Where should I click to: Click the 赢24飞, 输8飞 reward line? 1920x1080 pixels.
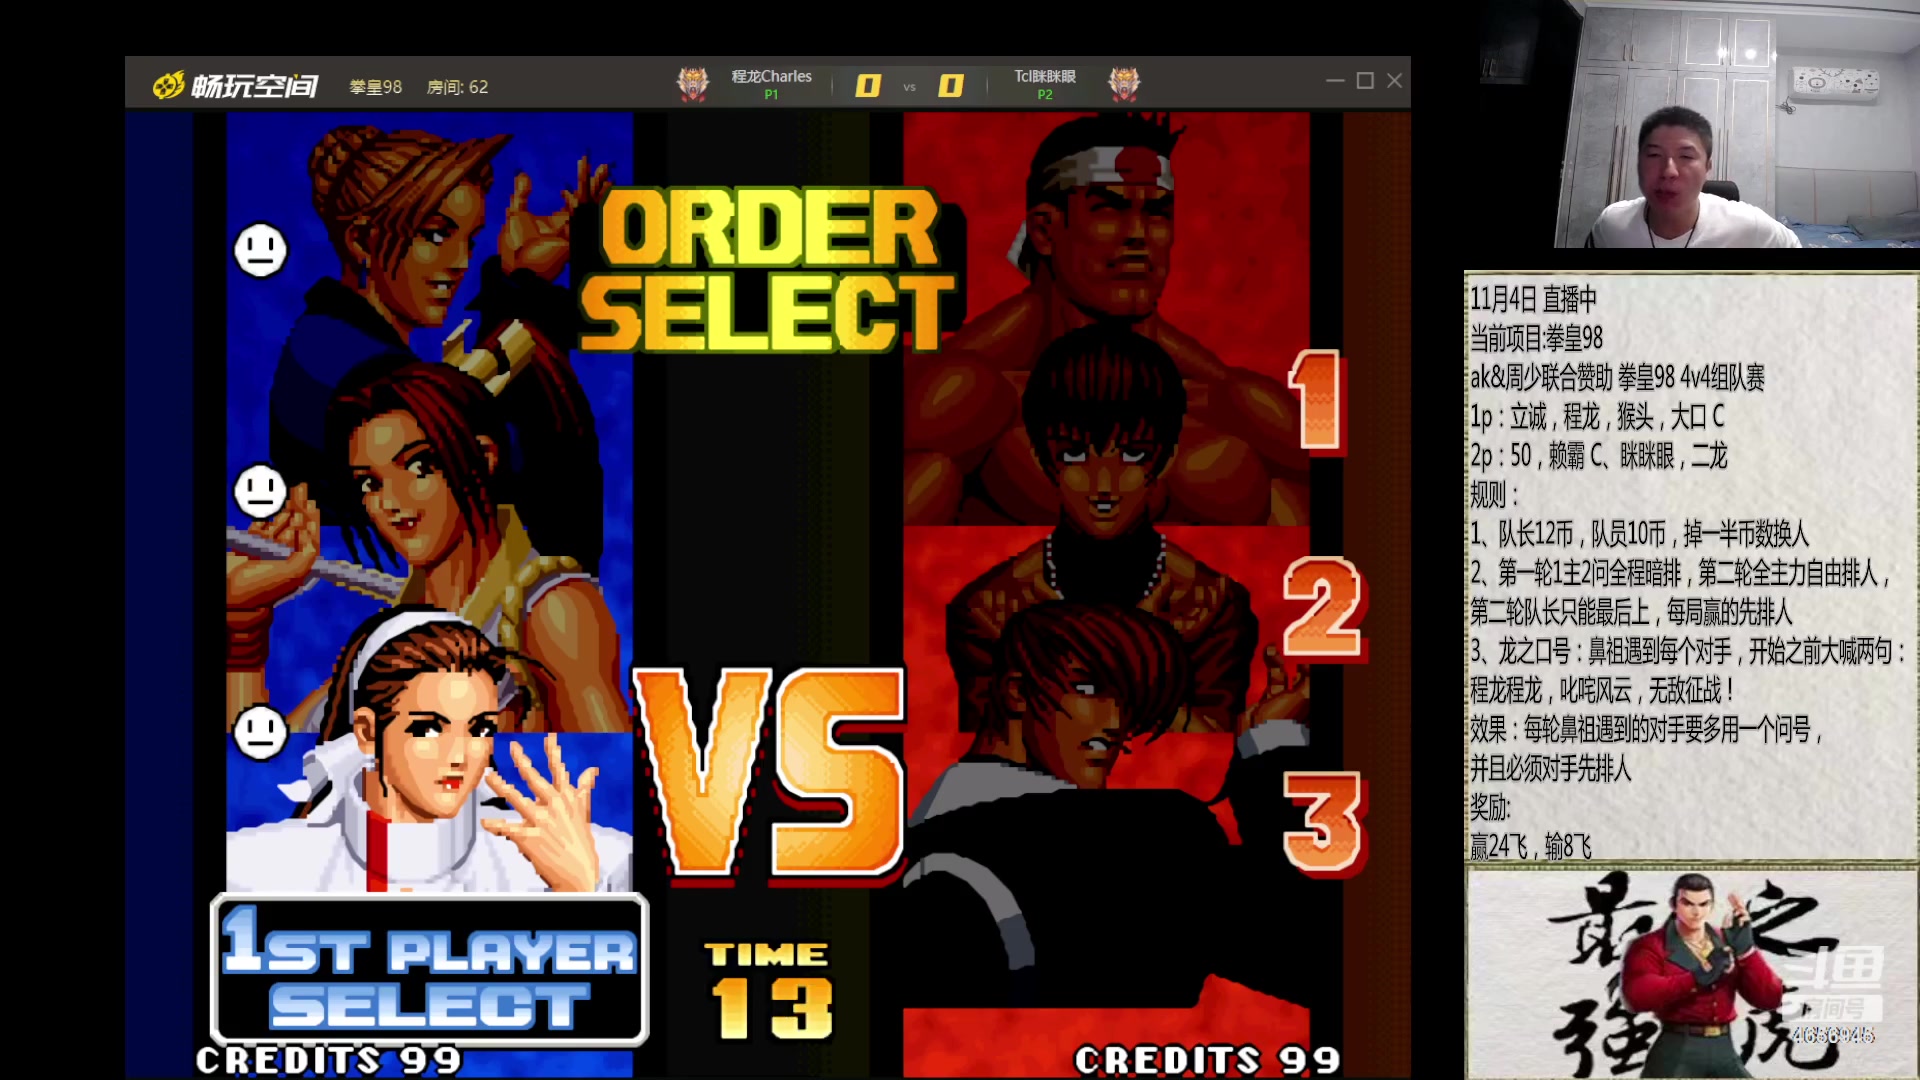click(x=1530, y=847)
